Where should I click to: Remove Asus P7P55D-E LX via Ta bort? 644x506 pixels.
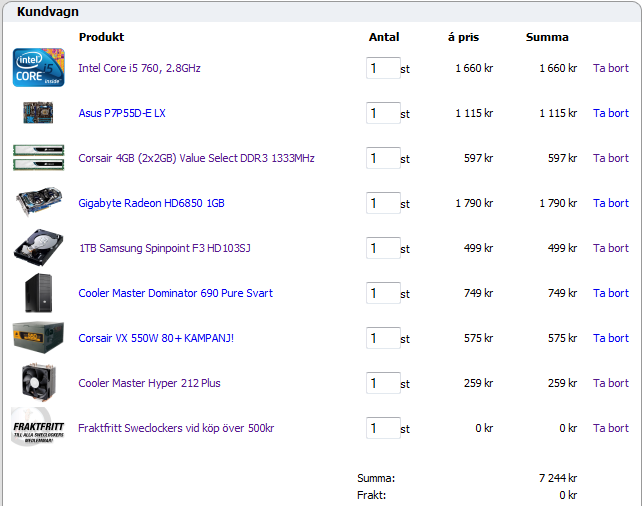click(x=611, y=113)
